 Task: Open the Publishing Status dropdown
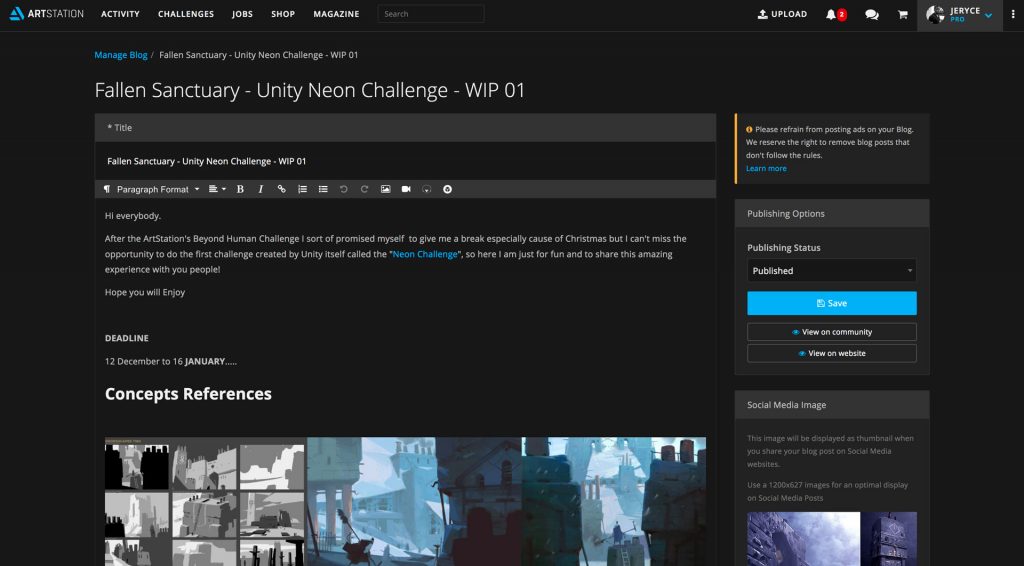[x=831, y=270]
